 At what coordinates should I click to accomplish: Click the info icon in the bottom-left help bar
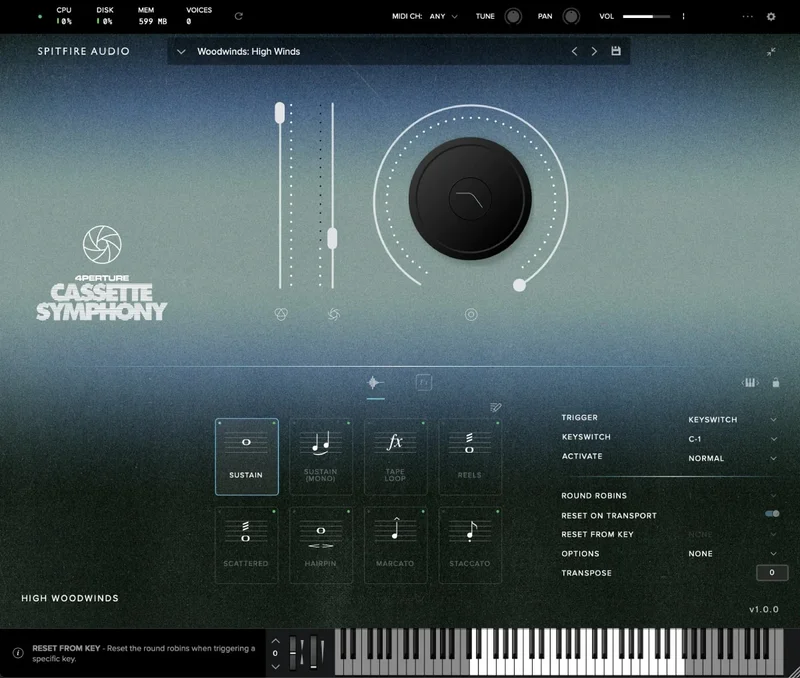[18, 653]
